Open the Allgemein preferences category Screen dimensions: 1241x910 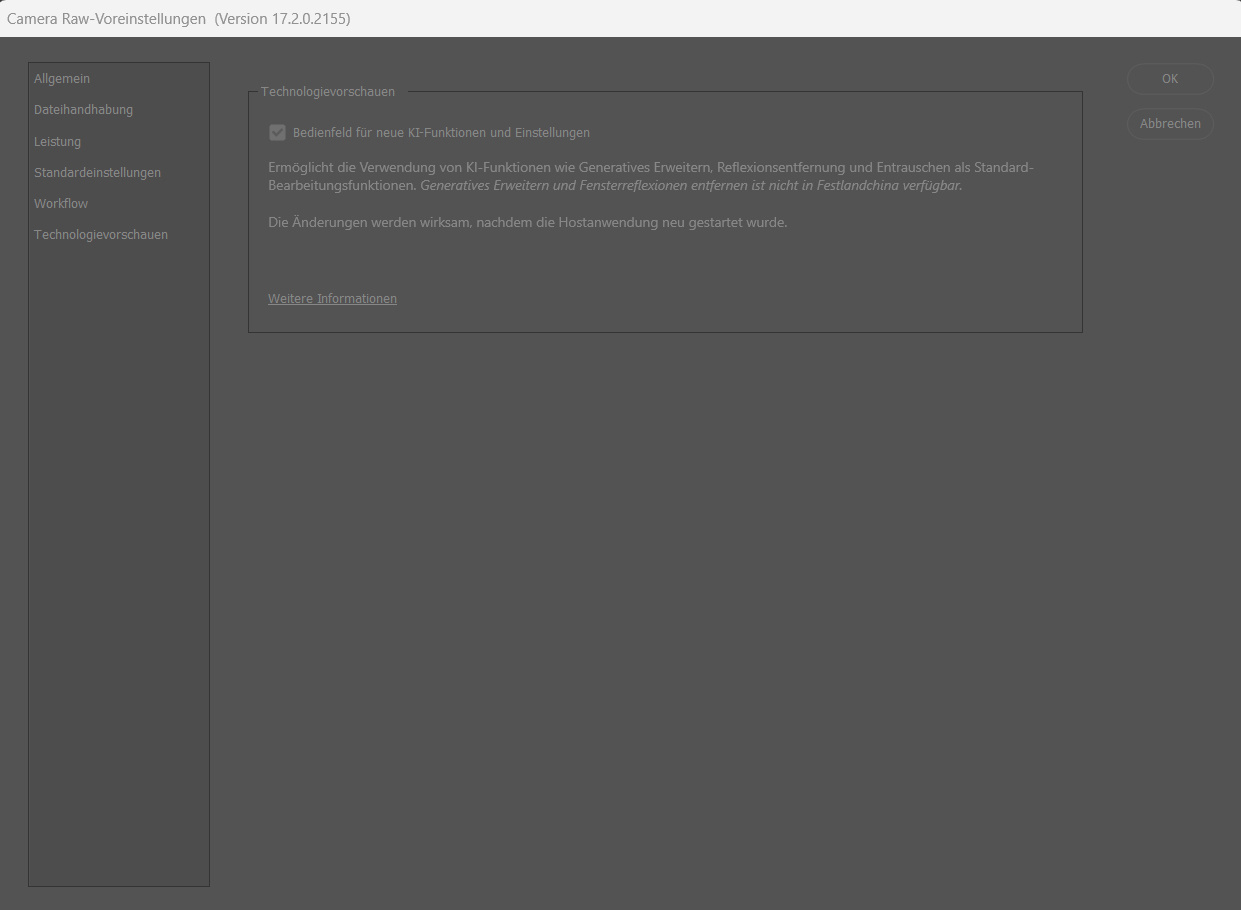[62, 79]
